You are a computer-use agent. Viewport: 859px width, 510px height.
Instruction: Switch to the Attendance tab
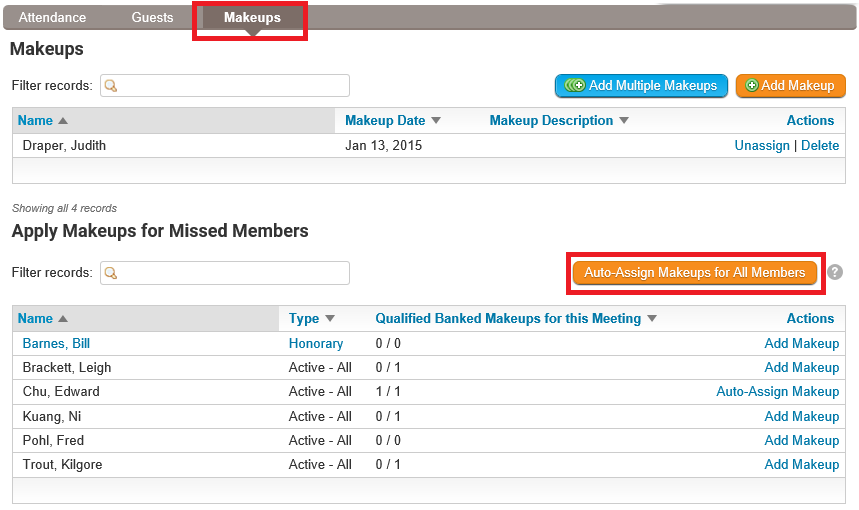click(52, 18)
